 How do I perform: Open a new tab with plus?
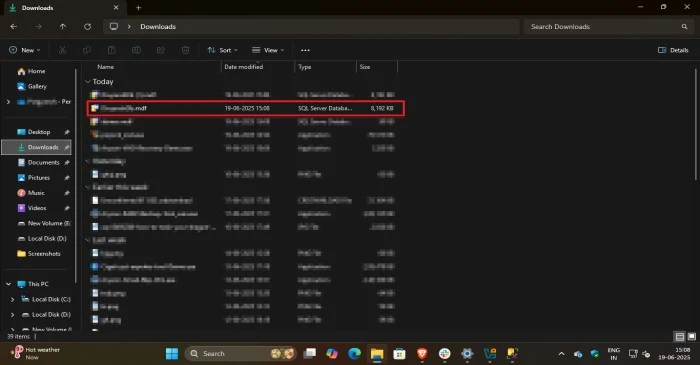[x=138, y=8]
